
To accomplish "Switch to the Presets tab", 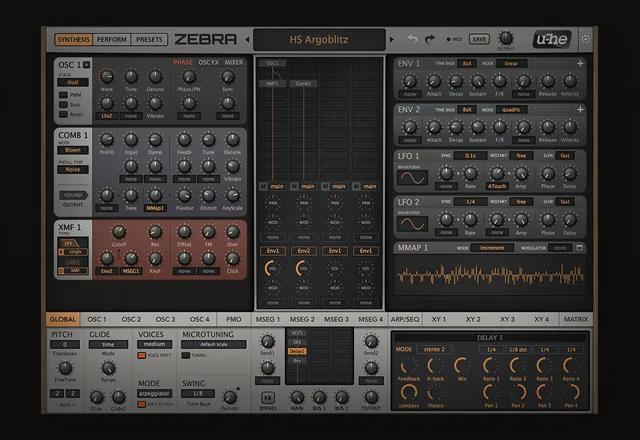I will tap(149, 40).
